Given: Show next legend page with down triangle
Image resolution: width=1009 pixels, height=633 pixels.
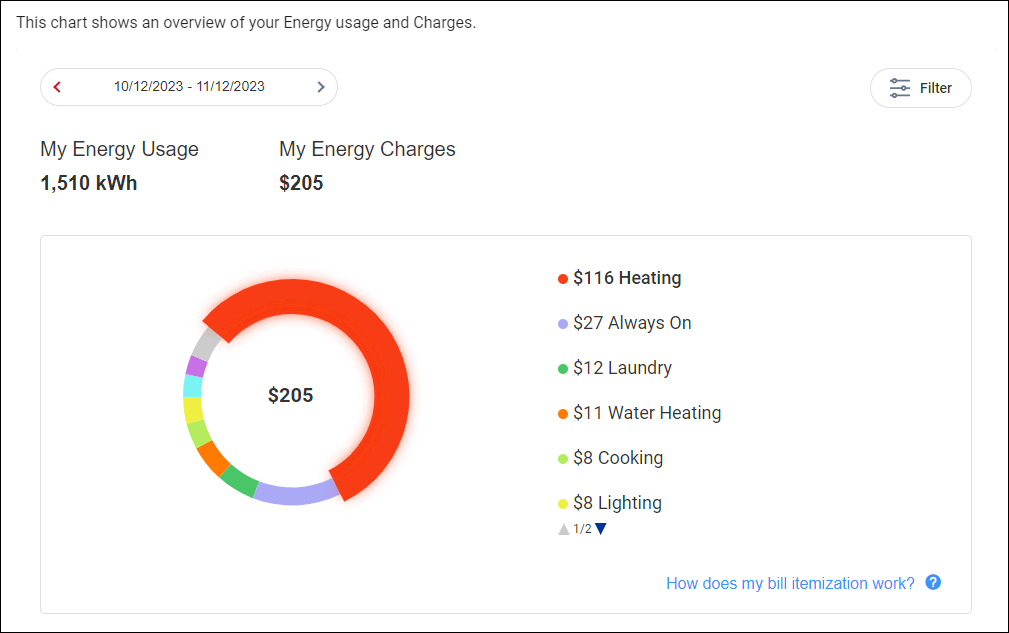Looking at the screenshot, I should point(601,529).
